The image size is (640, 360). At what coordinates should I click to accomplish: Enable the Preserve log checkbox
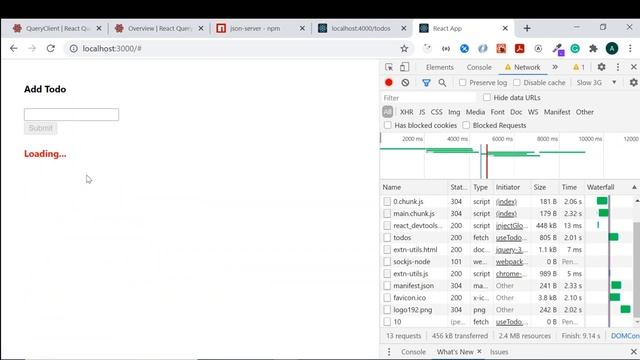462,82
